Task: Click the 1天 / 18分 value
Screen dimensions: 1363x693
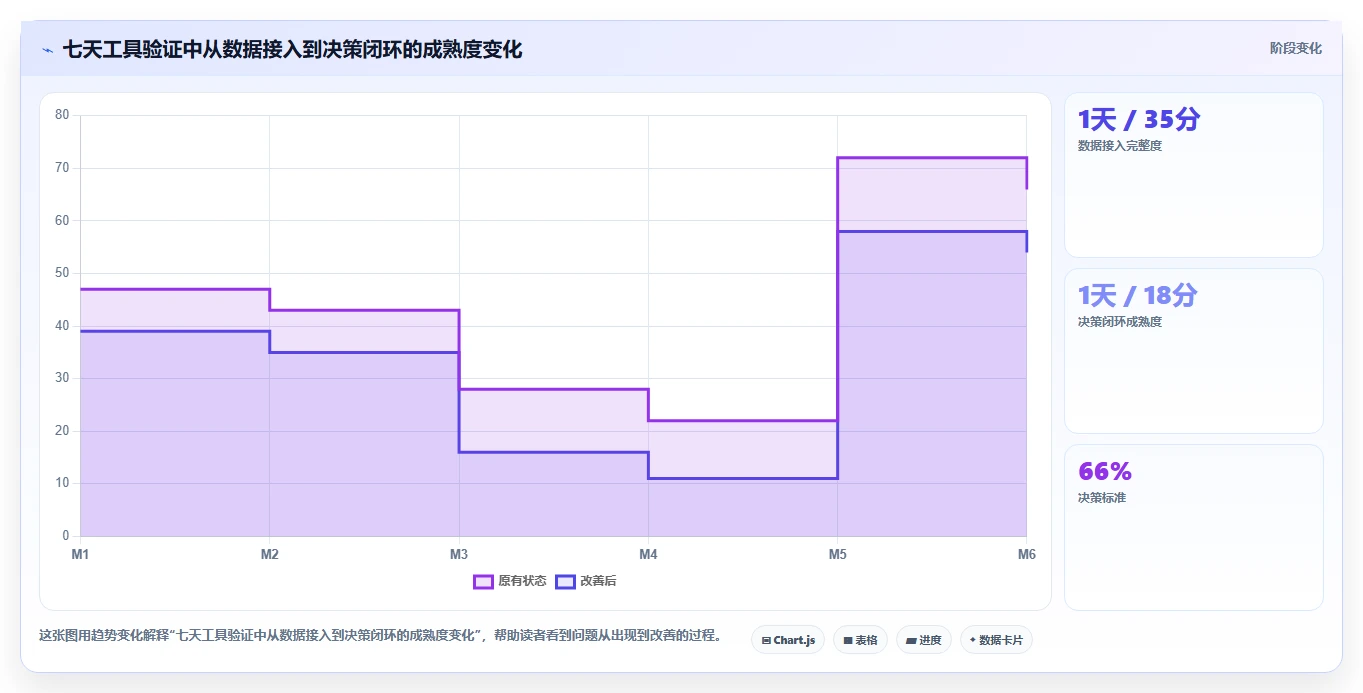Action: [x=1137, y=295]
